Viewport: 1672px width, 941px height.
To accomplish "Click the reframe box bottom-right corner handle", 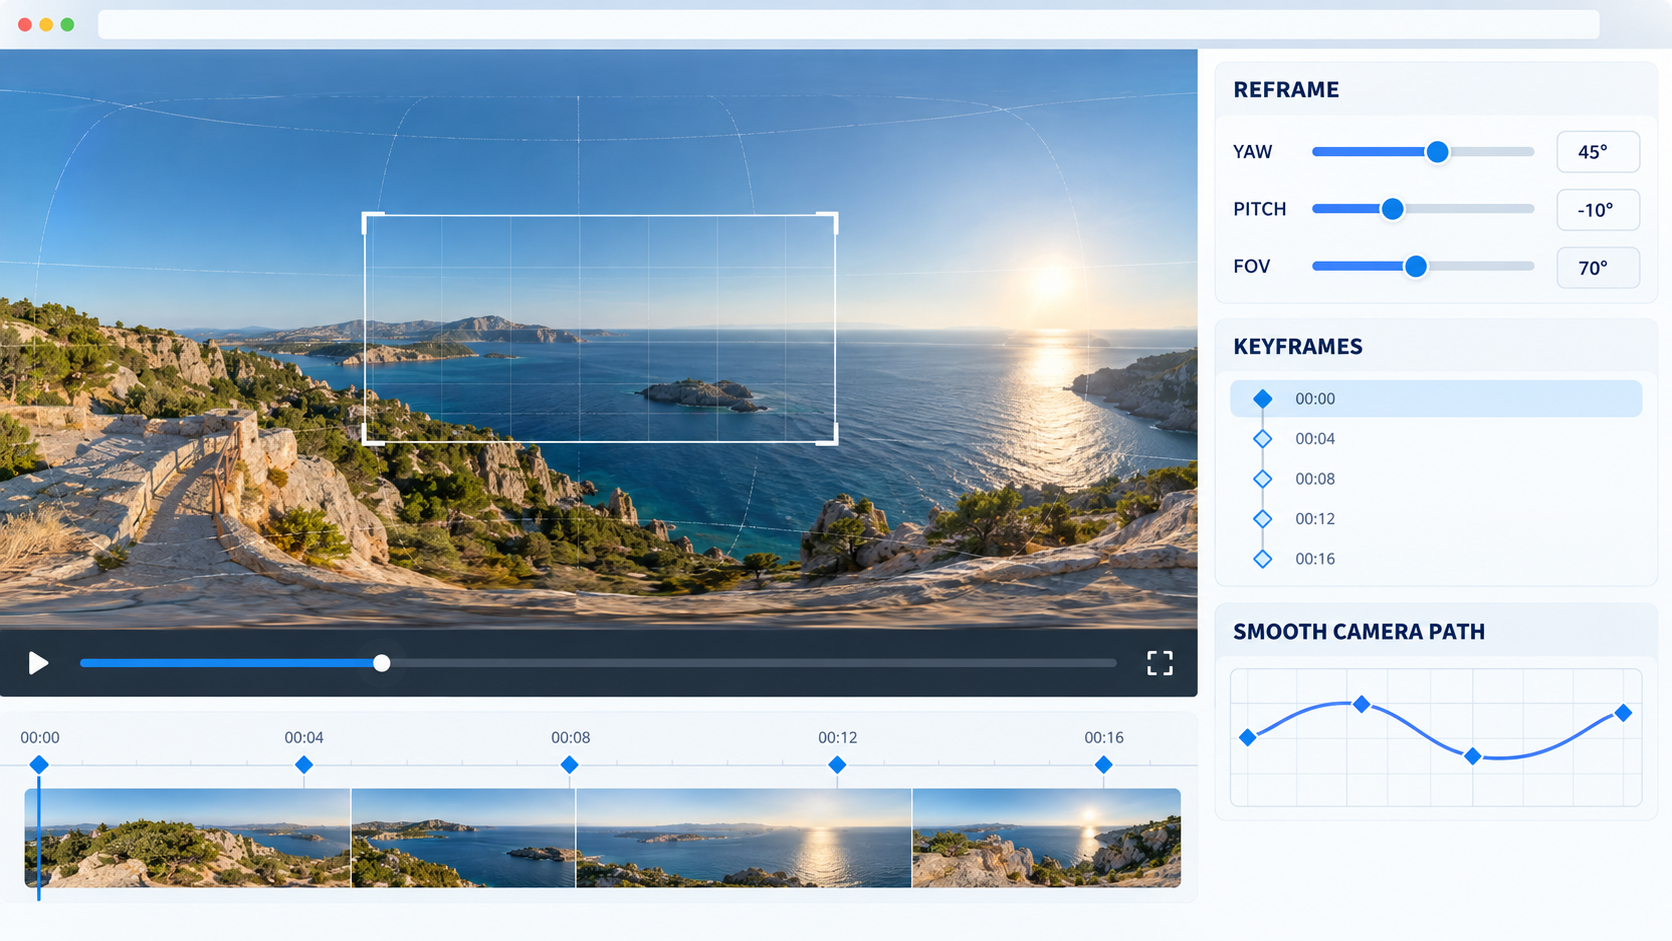I will tap(828, 434).
